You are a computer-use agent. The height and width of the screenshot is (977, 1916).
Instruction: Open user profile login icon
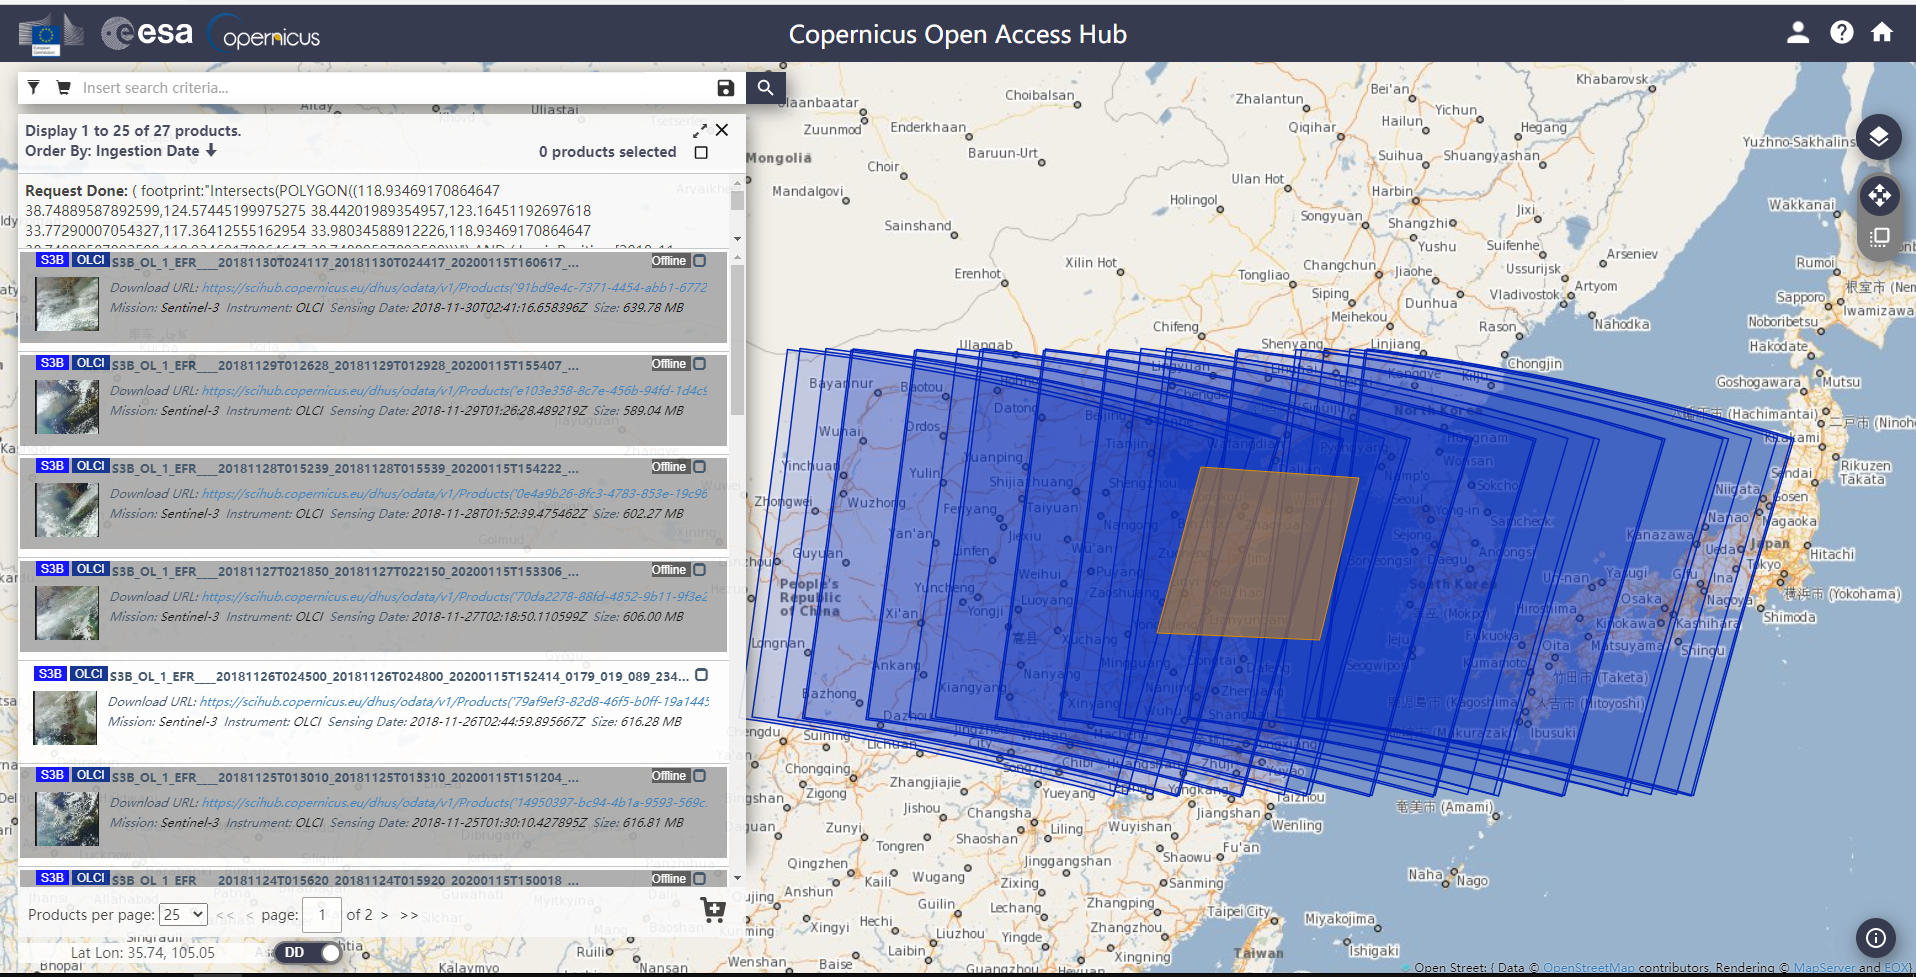[x=1798, y=33]
